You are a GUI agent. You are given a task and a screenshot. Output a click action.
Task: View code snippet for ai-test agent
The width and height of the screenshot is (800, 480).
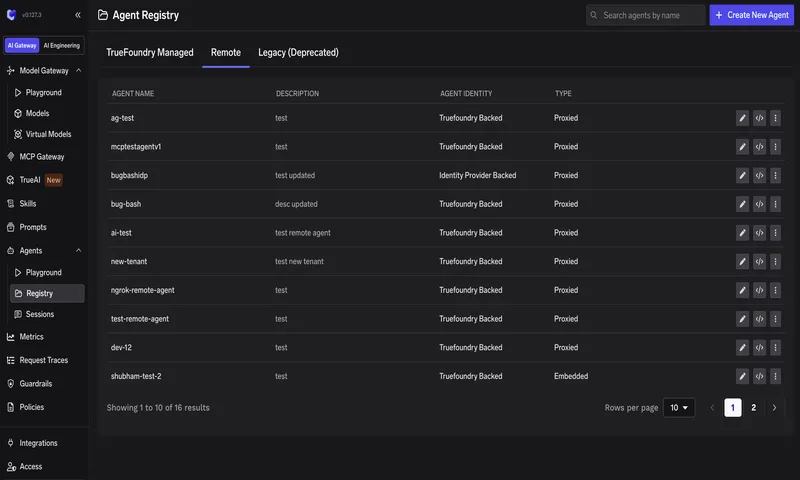759,233
